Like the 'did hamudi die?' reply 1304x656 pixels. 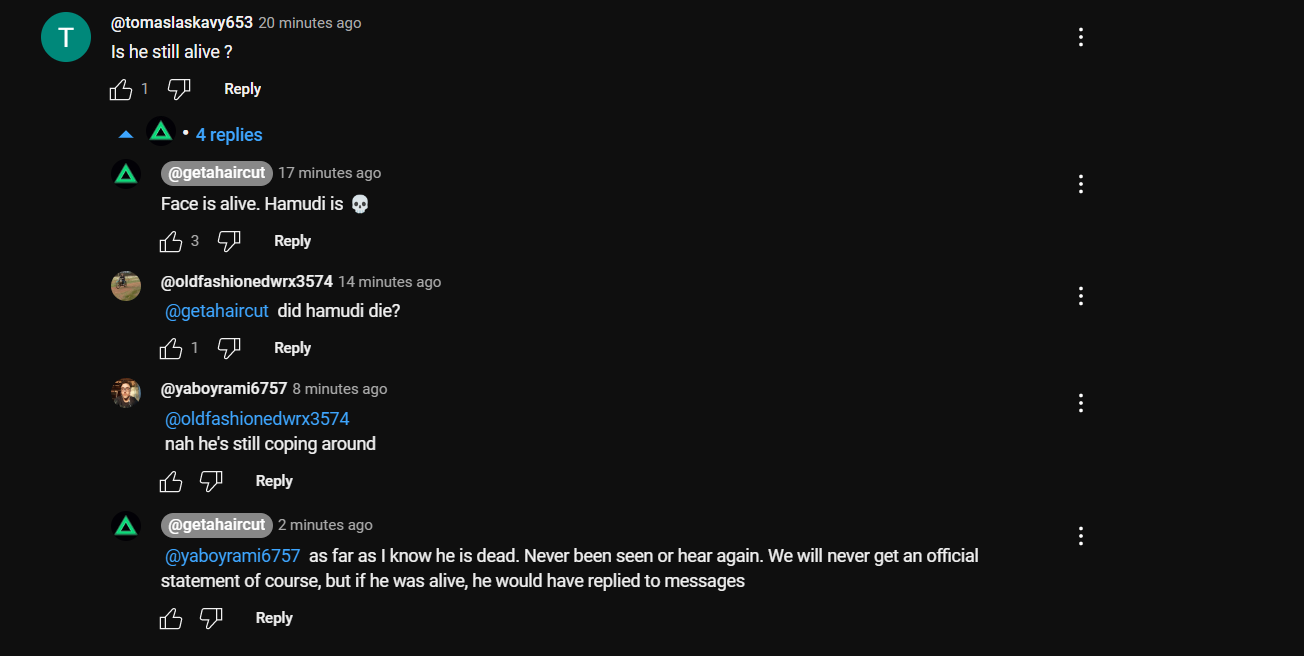pos(171,348)
